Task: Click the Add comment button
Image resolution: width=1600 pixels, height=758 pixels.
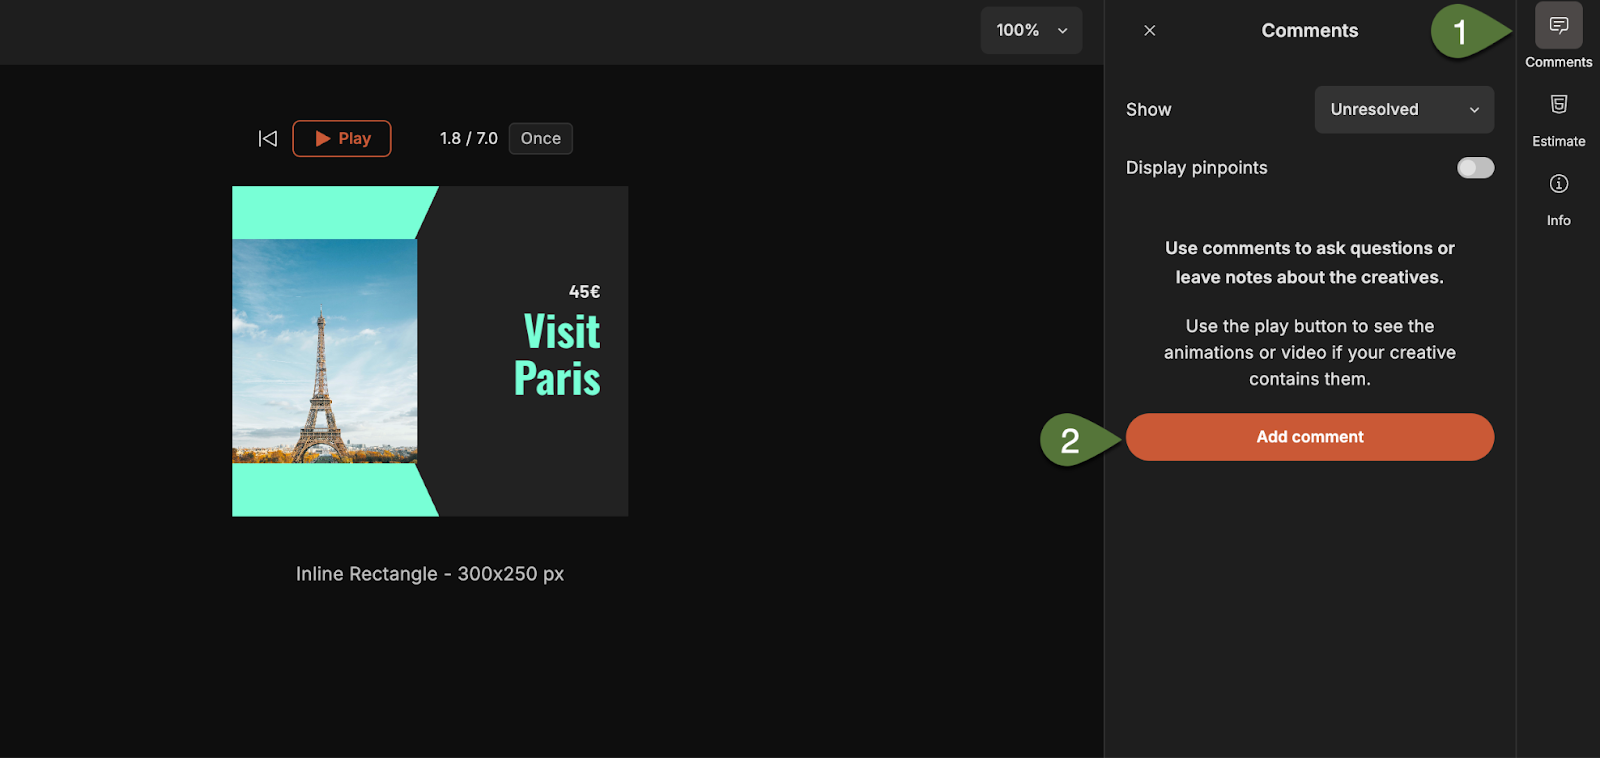Action: pyautogui.click(x=1309, y=437)
